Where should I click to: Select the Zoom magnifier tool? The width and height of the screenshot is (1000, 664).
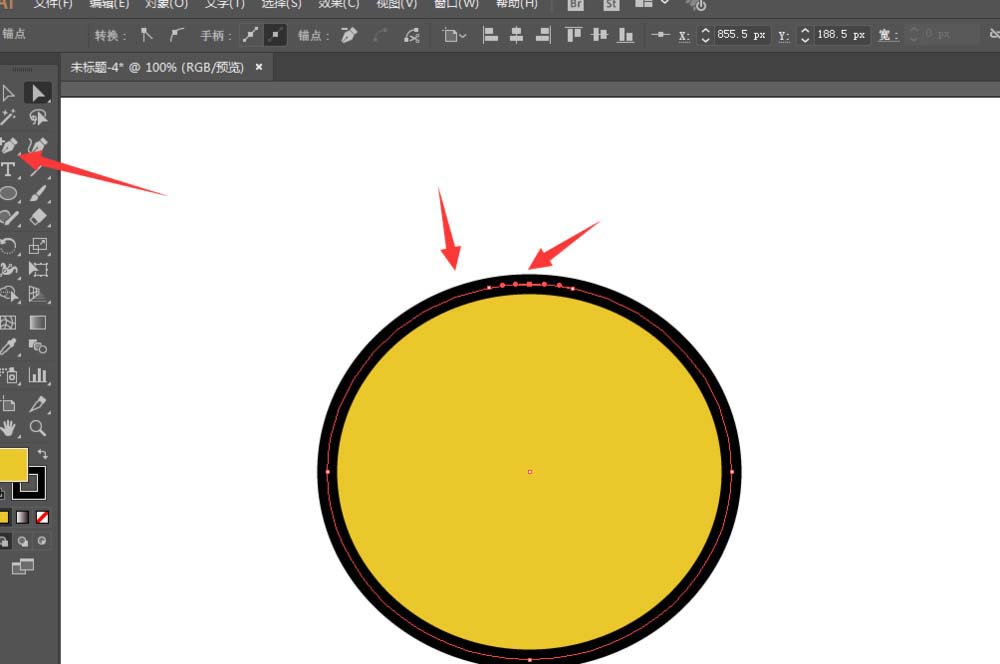pyautogui.click(x=38, y=428)
